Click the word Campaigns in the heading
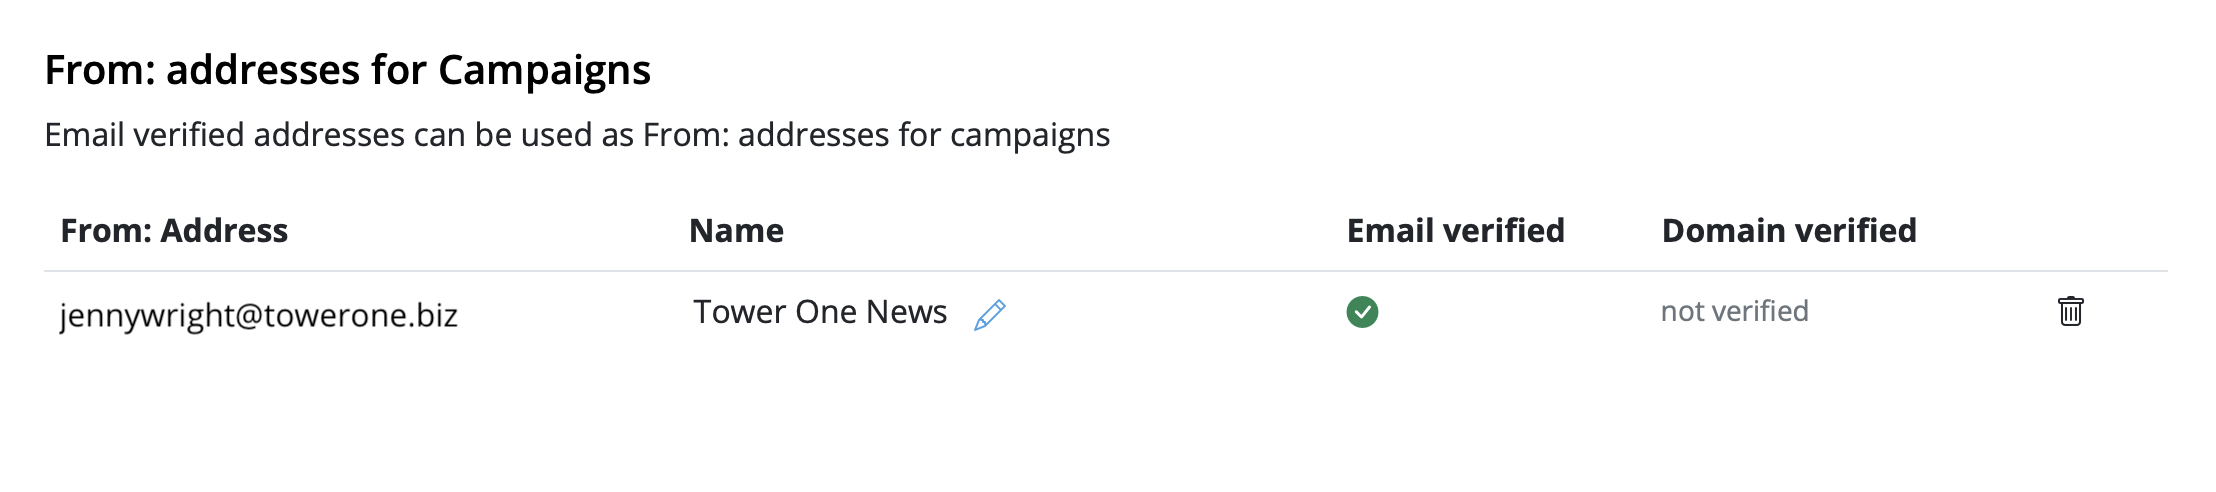Viewport: 2216px width, 492px height. [545, 71]
